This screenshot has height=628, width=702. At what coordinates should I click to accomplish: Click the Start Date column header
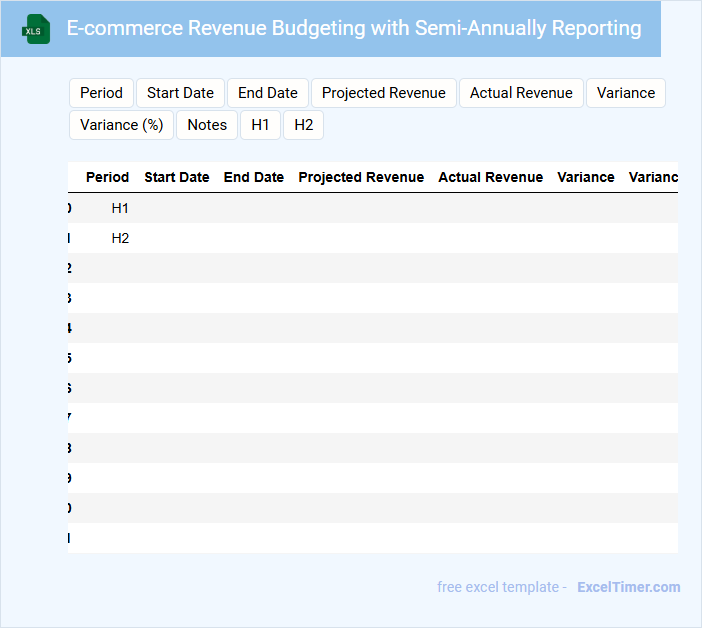point(177,177)
